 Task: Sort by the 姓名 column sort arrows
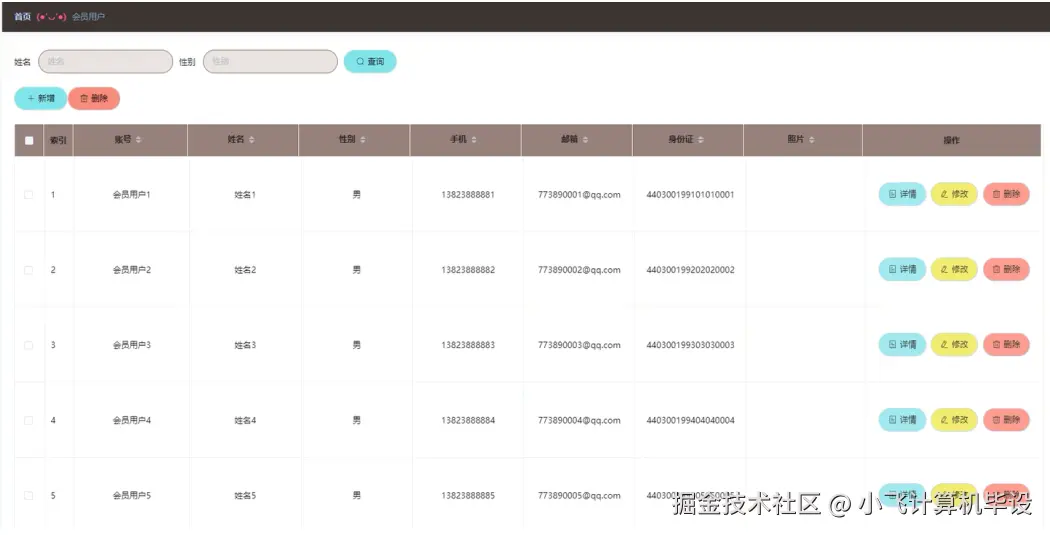[252, 140]
